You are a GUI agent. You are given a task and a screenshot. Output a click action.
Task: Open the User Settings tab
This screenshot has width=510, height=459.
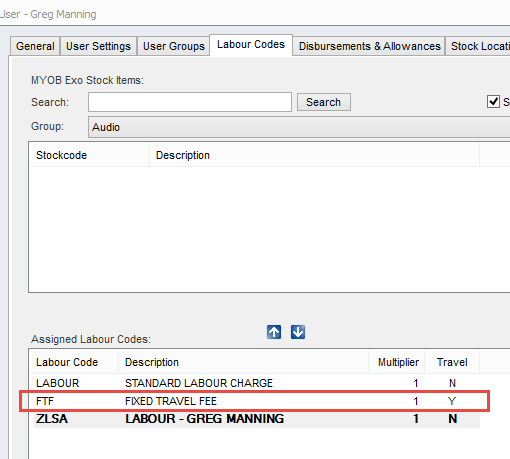point(98,46)
